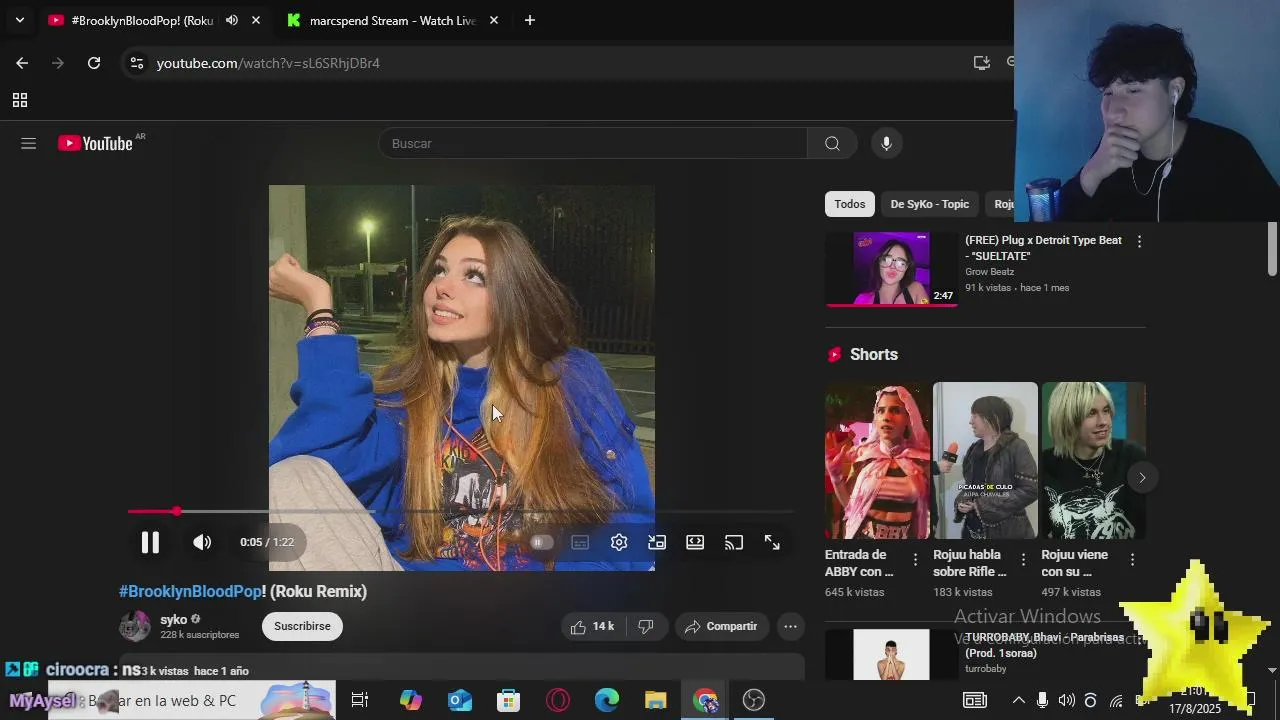Image resolution: width=1280 pixels, height=720 pixels.
Task: Open Outlook from the taskbar
Action: [x=460, y=700]
